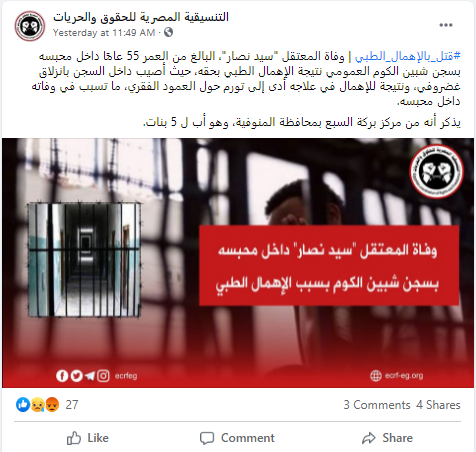Click the crying sad reaction icon
Viewport: 476px width, 452px height.
click(38, 404)
